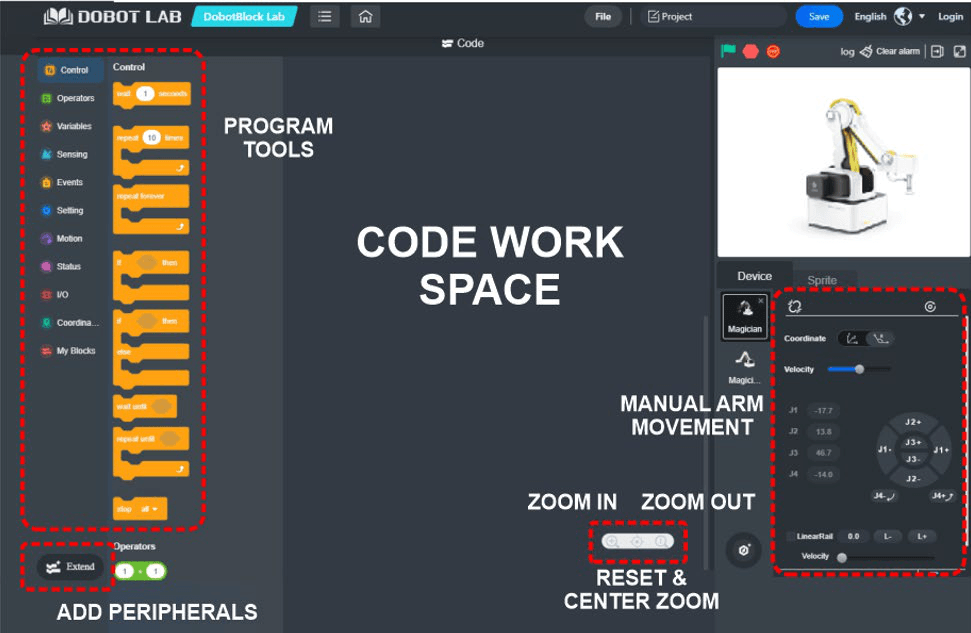This screenshot has height=633, width=971.
Task: Open the File menu
Action: click(x=603, y=17)
